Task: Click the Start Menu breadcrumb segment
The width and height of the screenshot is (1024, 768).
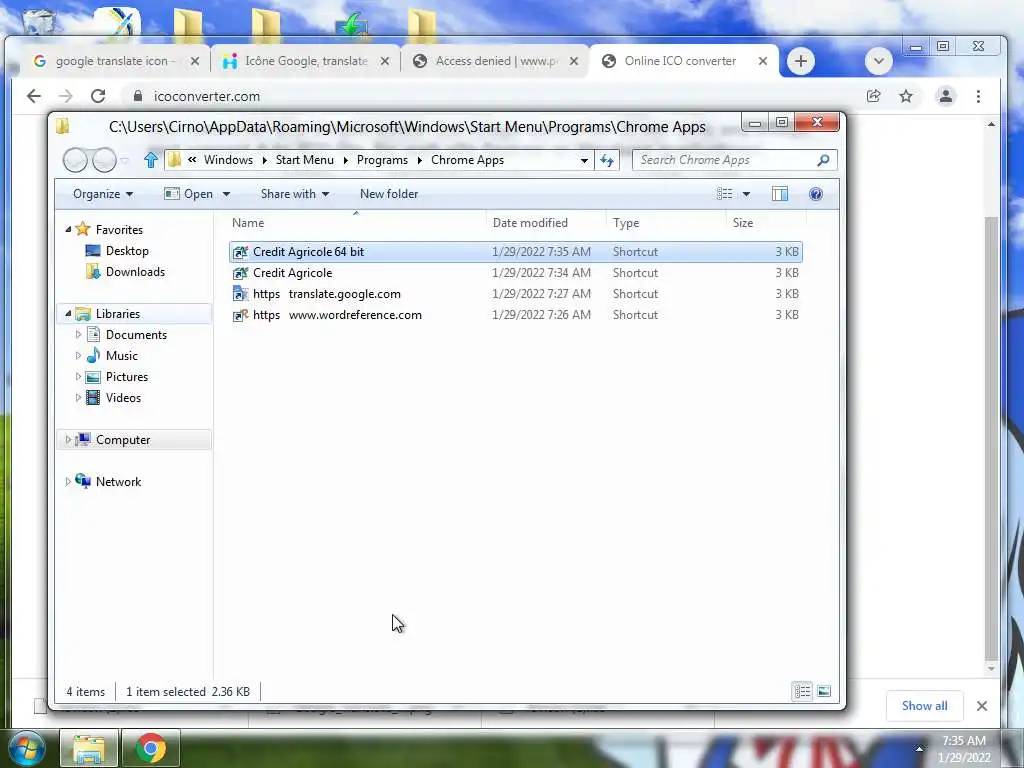Action: coord(304,160)
